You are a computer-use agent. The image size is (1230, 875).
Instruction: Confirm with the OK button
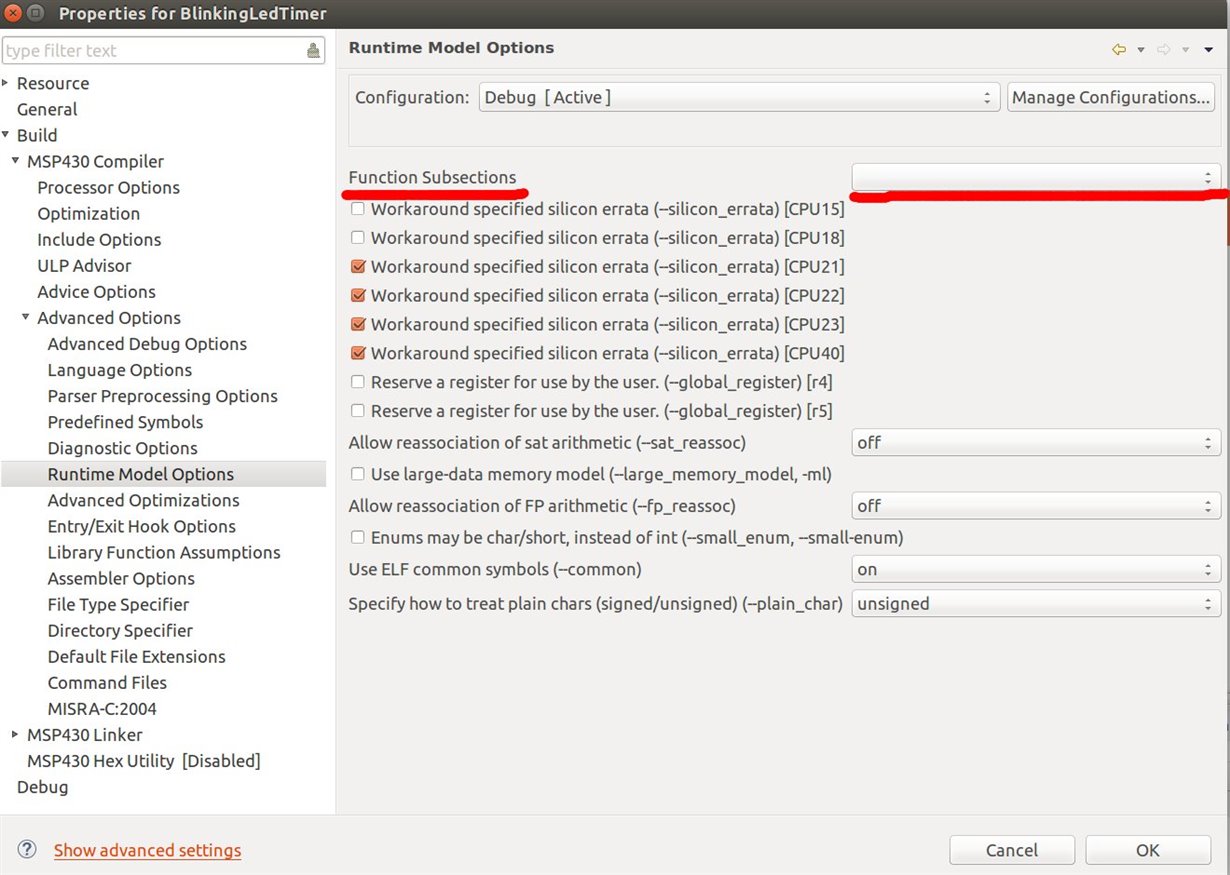[x=1148, y=850]
